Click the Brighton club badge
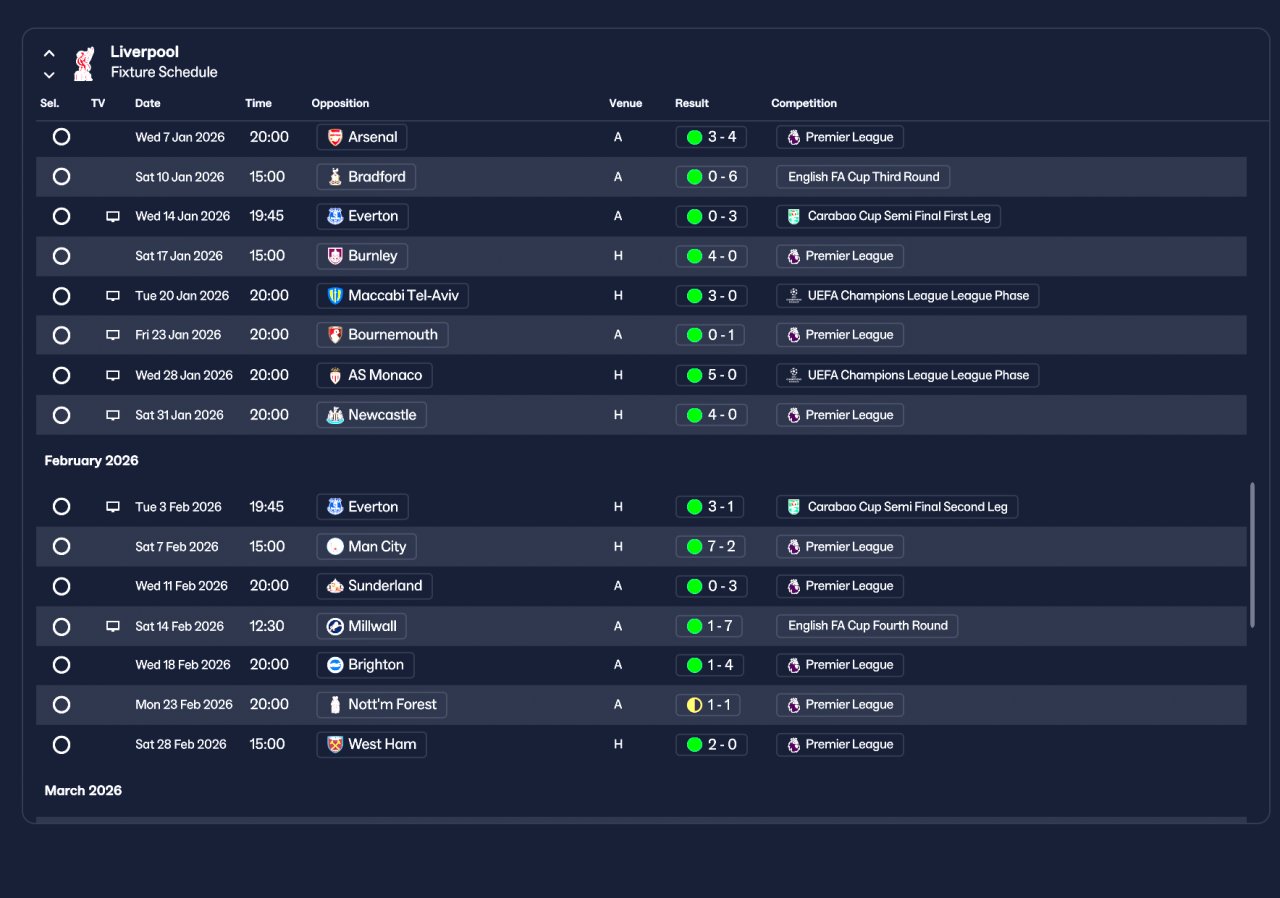The image size is (1280, 898). tap(335, 665)
